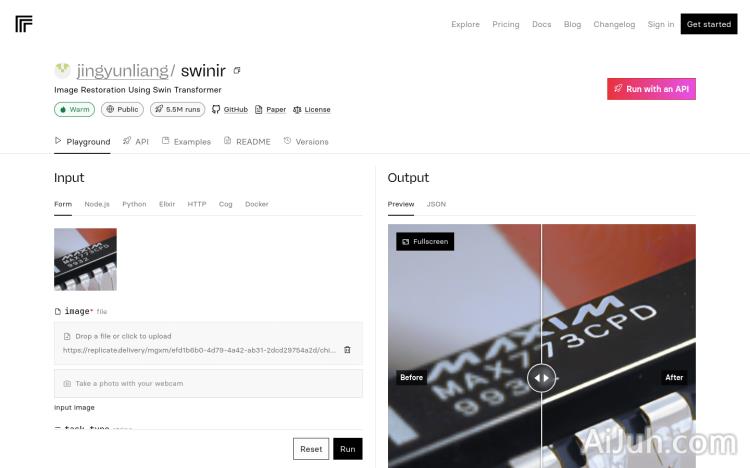Select the Python input tab

[x=134, y=204]
